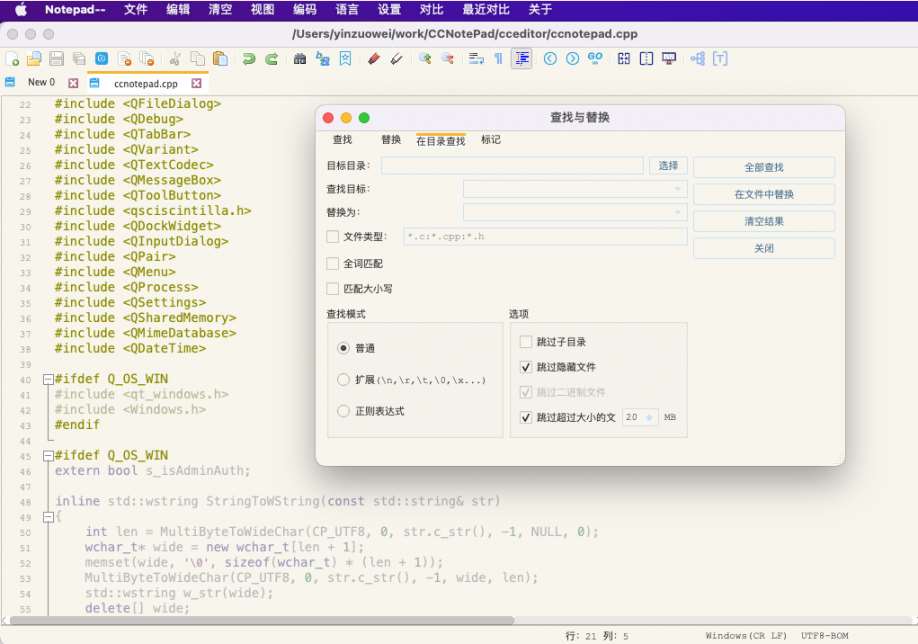The image size is (918, 644).
Task: Open the 编辑 menu
Action: coord(177,9)
